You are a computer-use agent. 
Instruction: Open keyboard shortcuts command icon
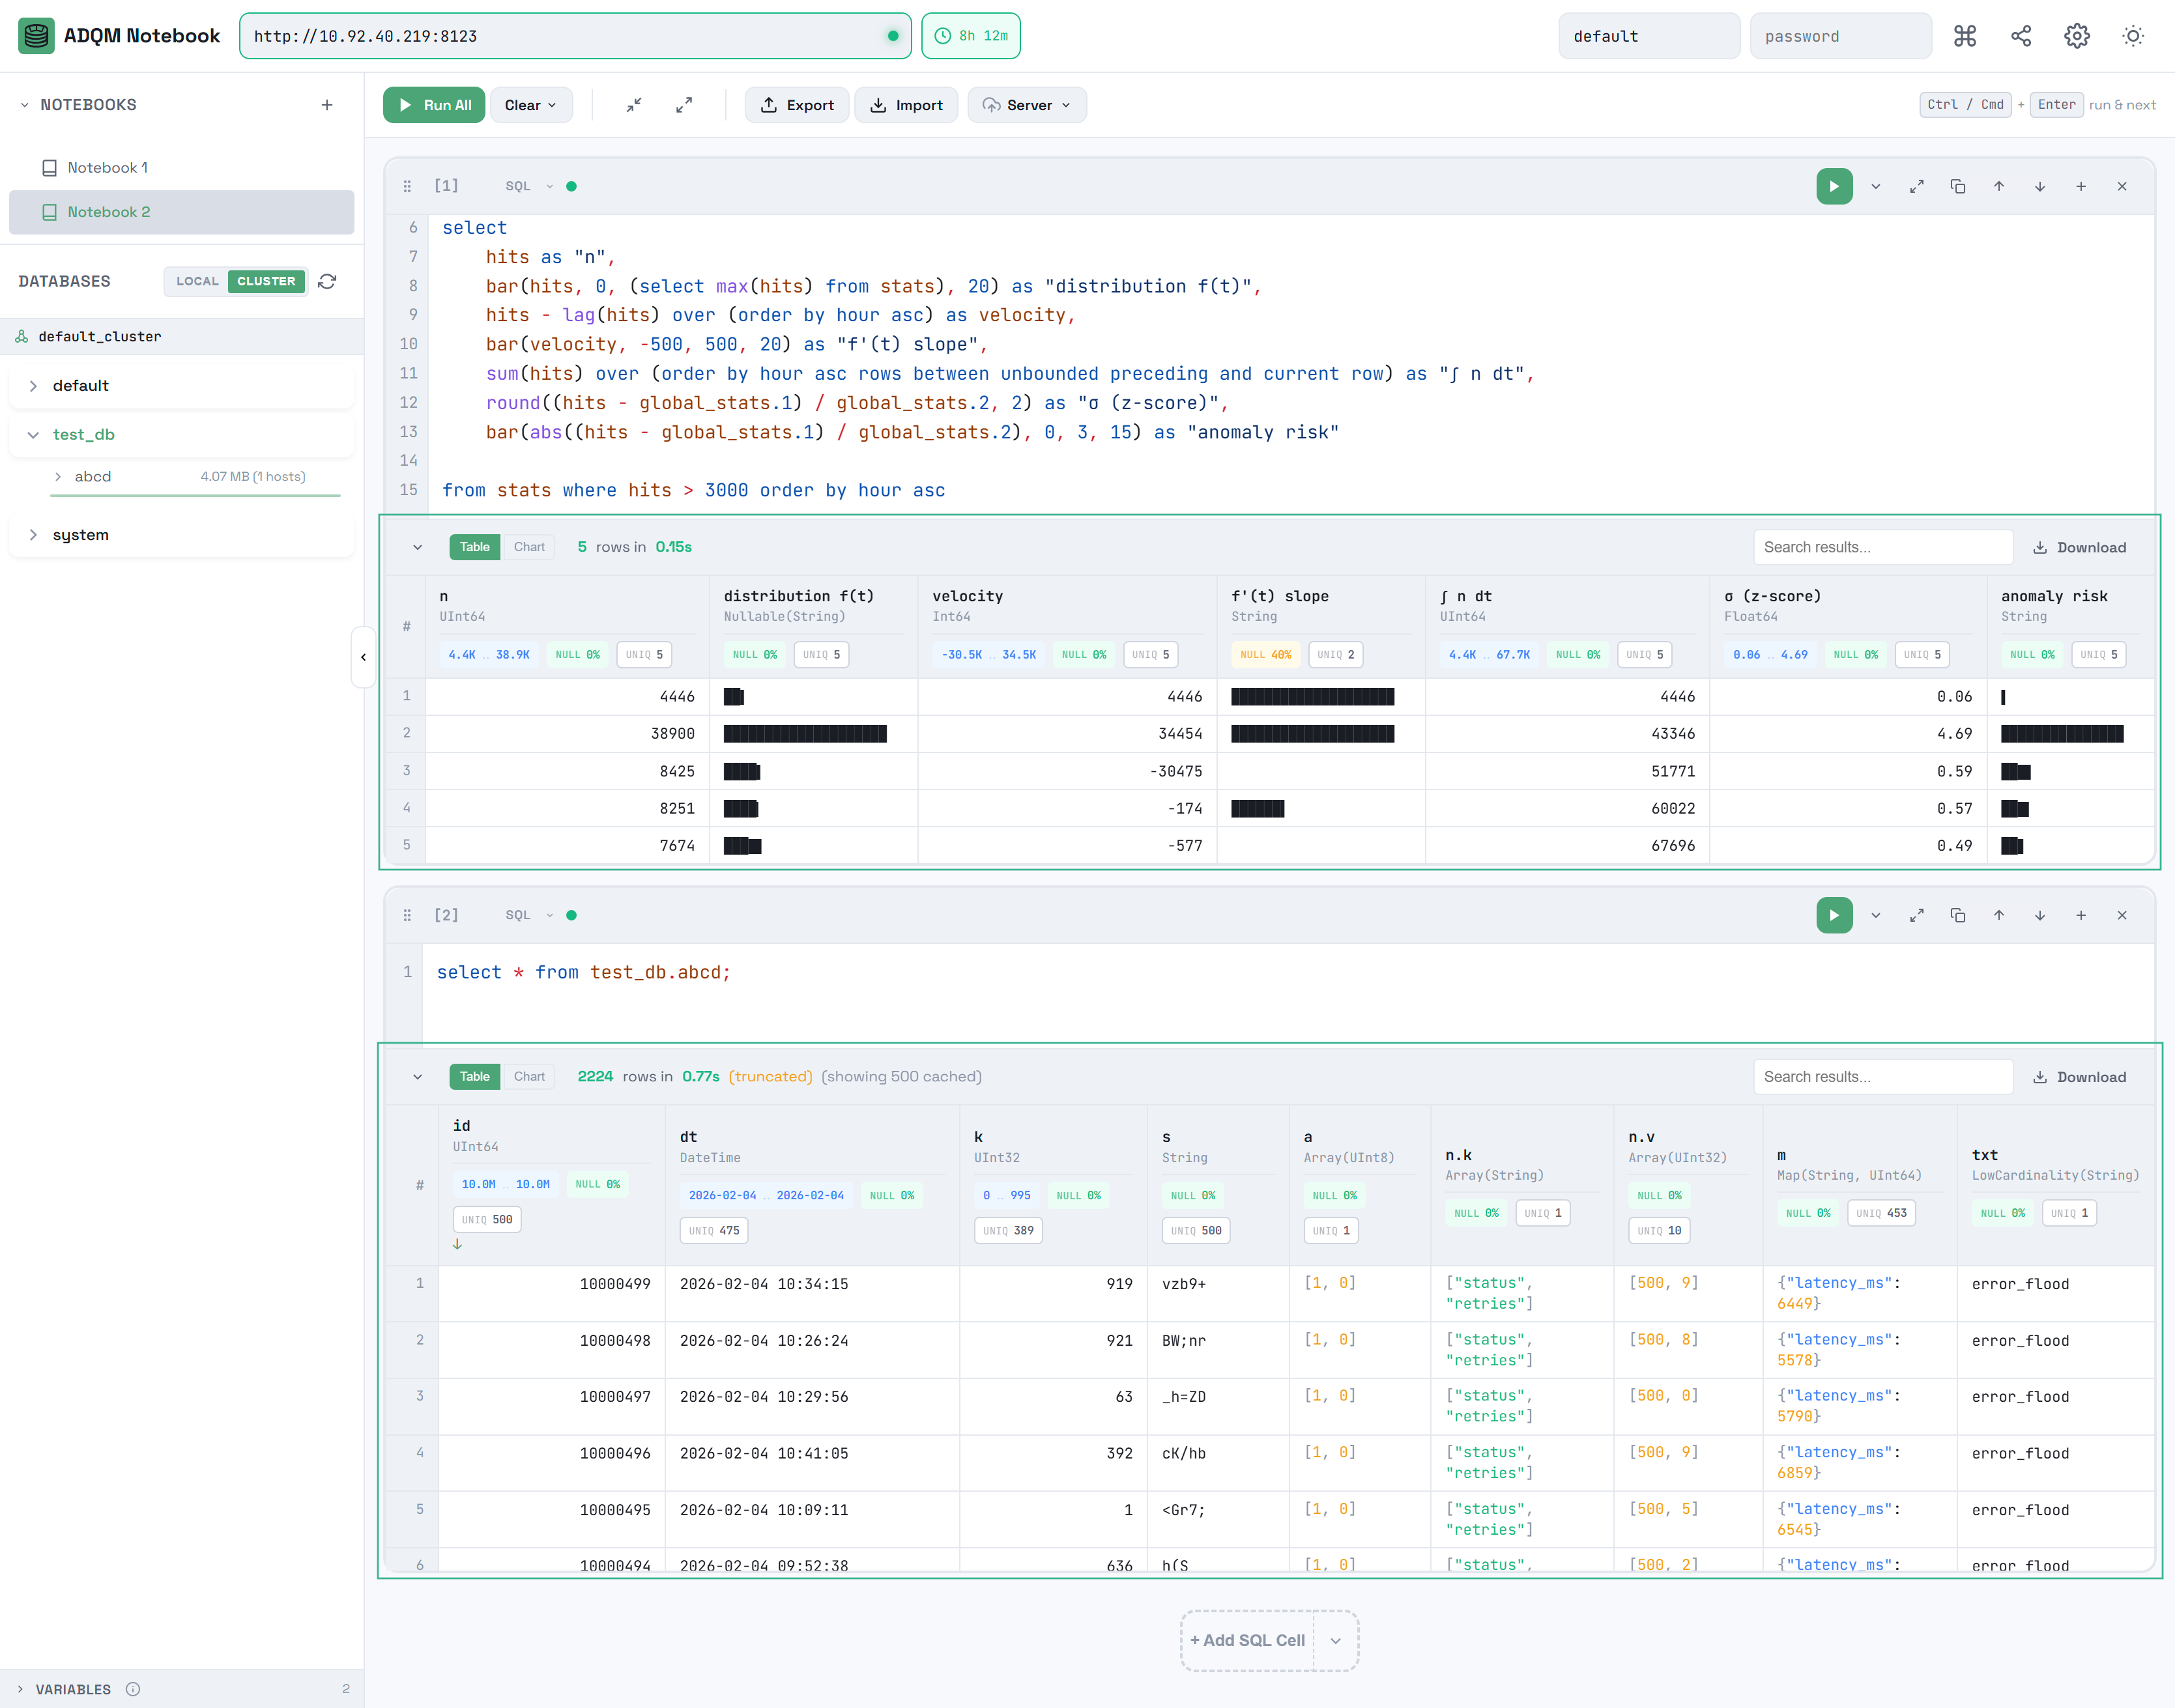click(x=1964, y=36)
